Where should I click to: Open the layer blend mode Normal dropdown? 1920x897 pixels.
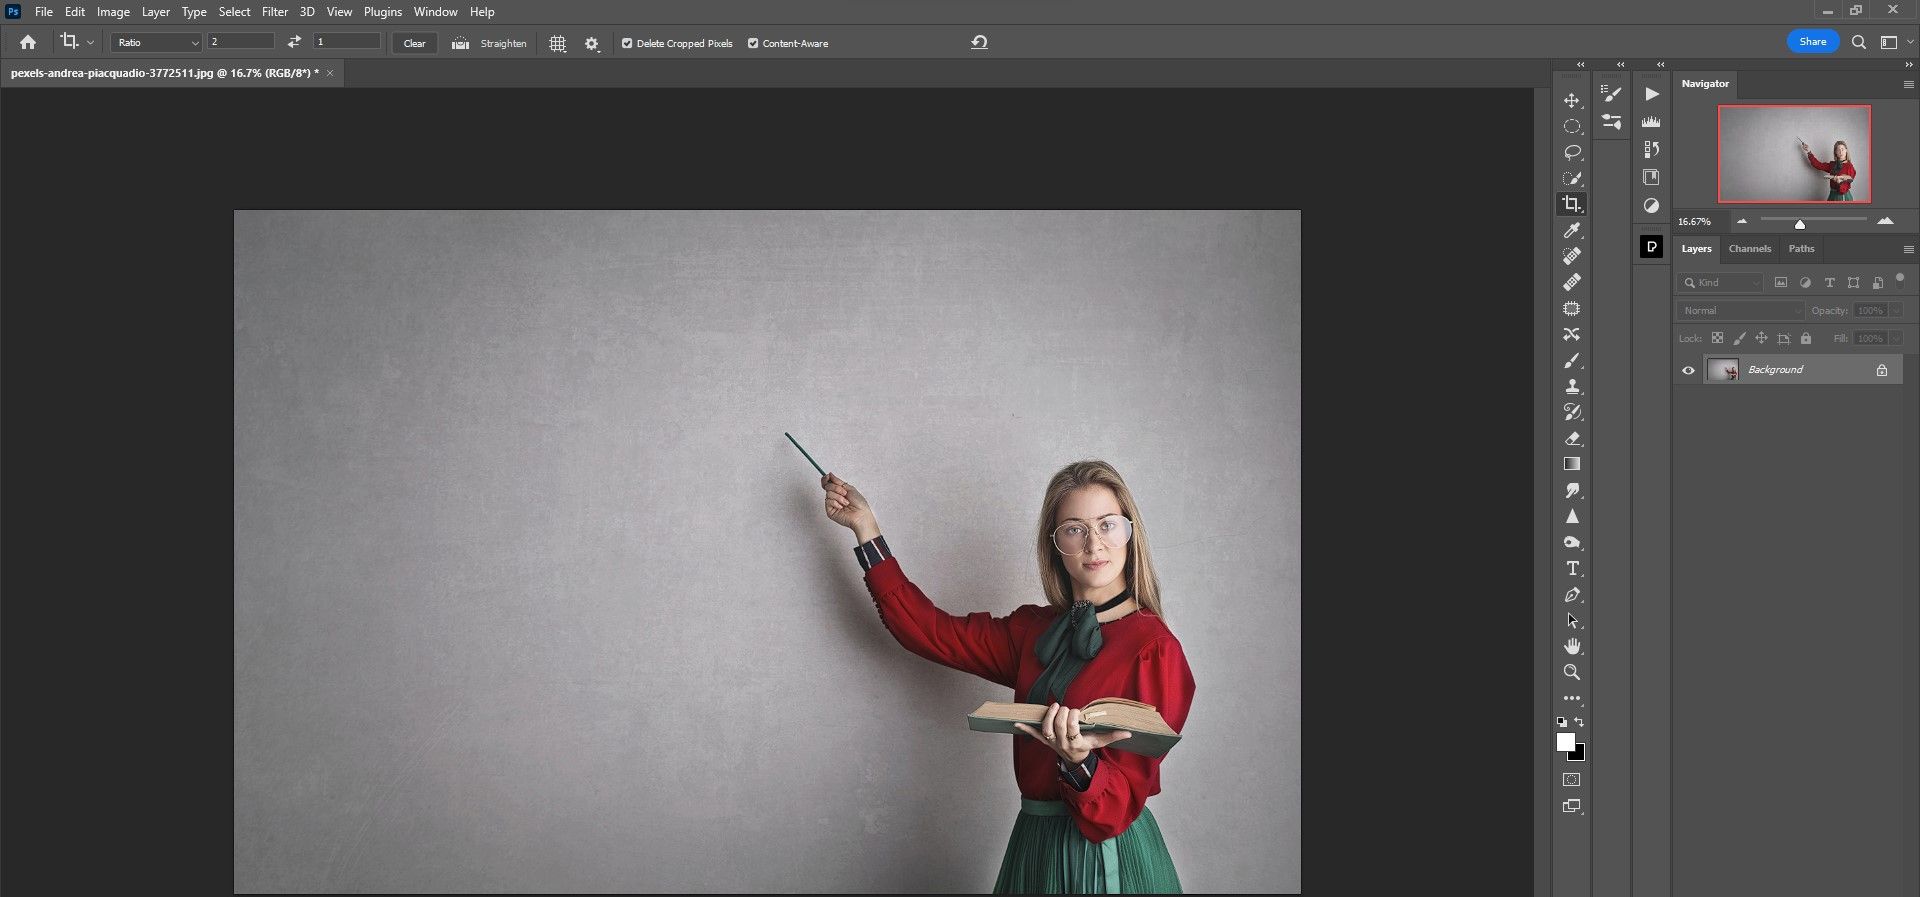tap(1740, 311)
